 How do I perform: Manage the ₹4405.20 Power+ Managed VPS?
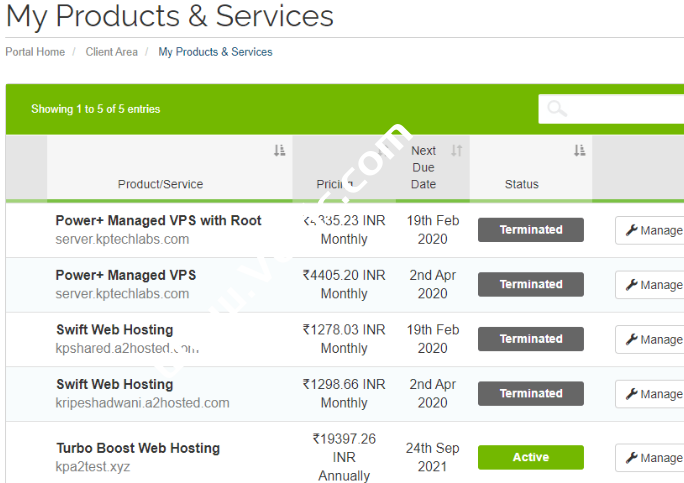pos(649,285)
